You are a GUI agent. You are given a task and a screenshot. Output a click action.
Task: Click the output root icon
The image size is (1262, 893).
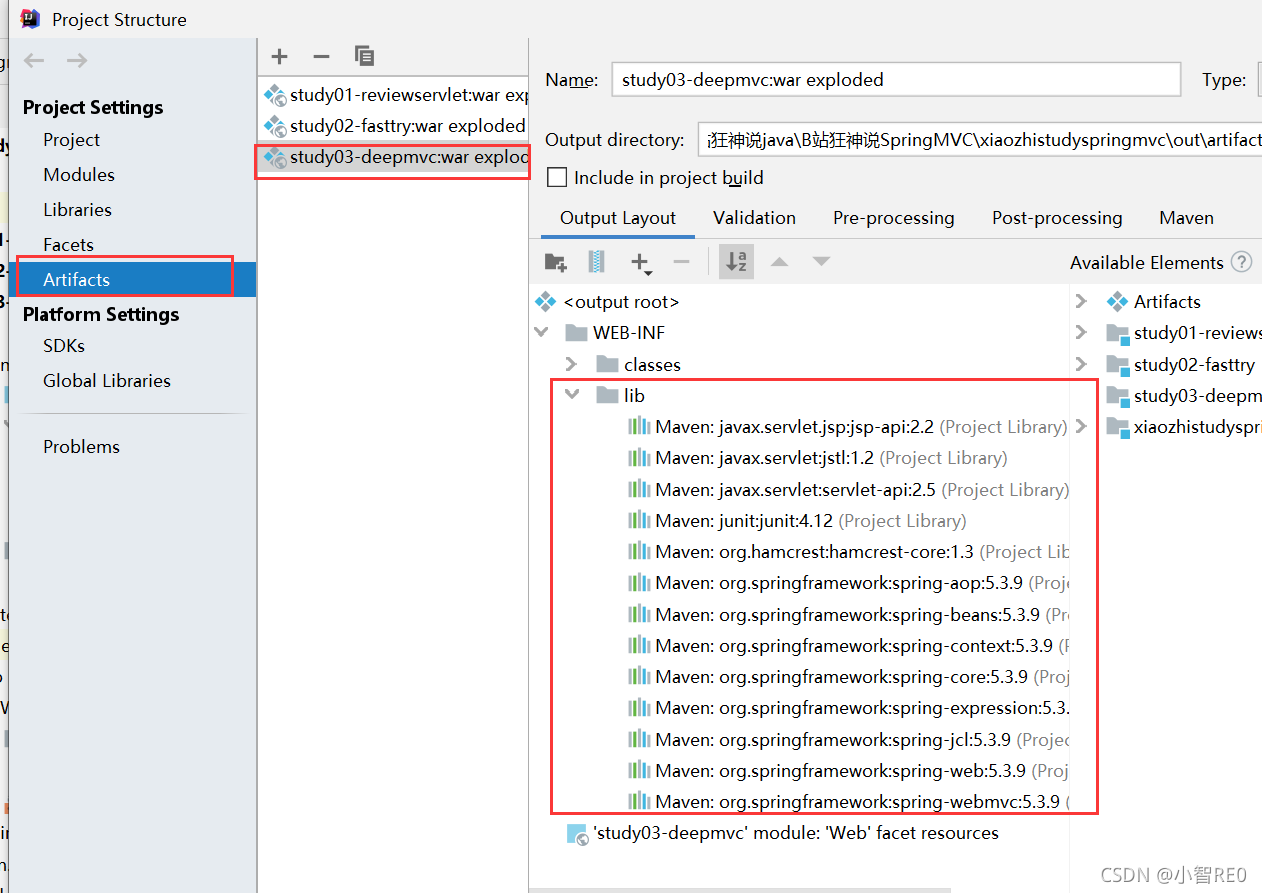[546, 301]
